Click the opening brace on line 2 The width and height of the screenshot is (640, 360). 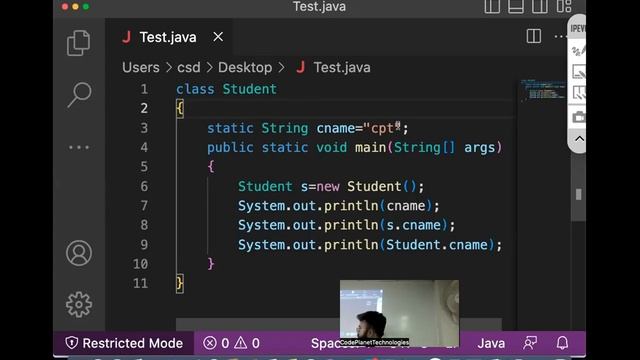click(x=180, y=109)
